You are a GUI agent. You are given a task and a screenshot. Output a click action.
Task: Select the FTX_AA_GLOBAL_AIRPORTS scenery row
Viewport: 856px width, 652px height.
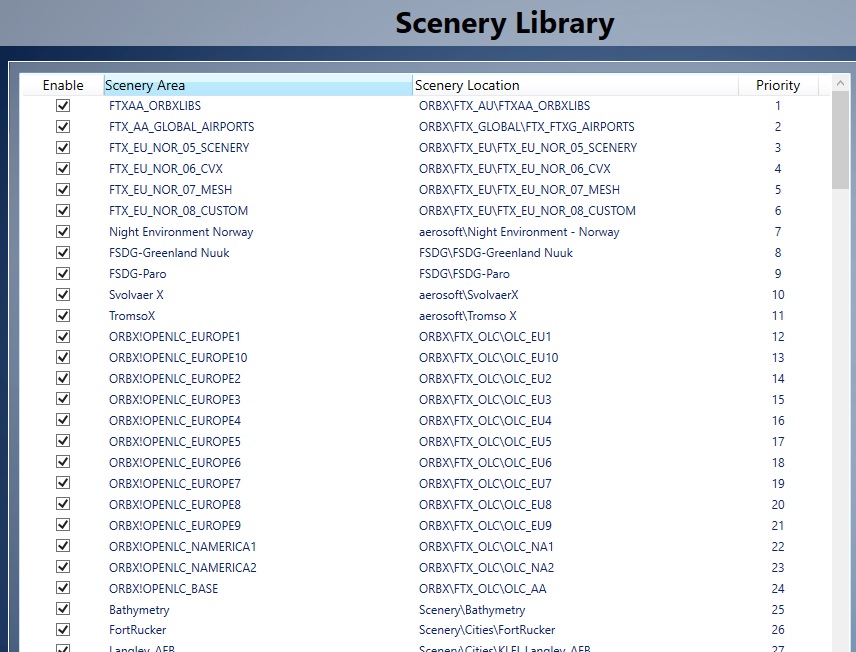(181, 127)
